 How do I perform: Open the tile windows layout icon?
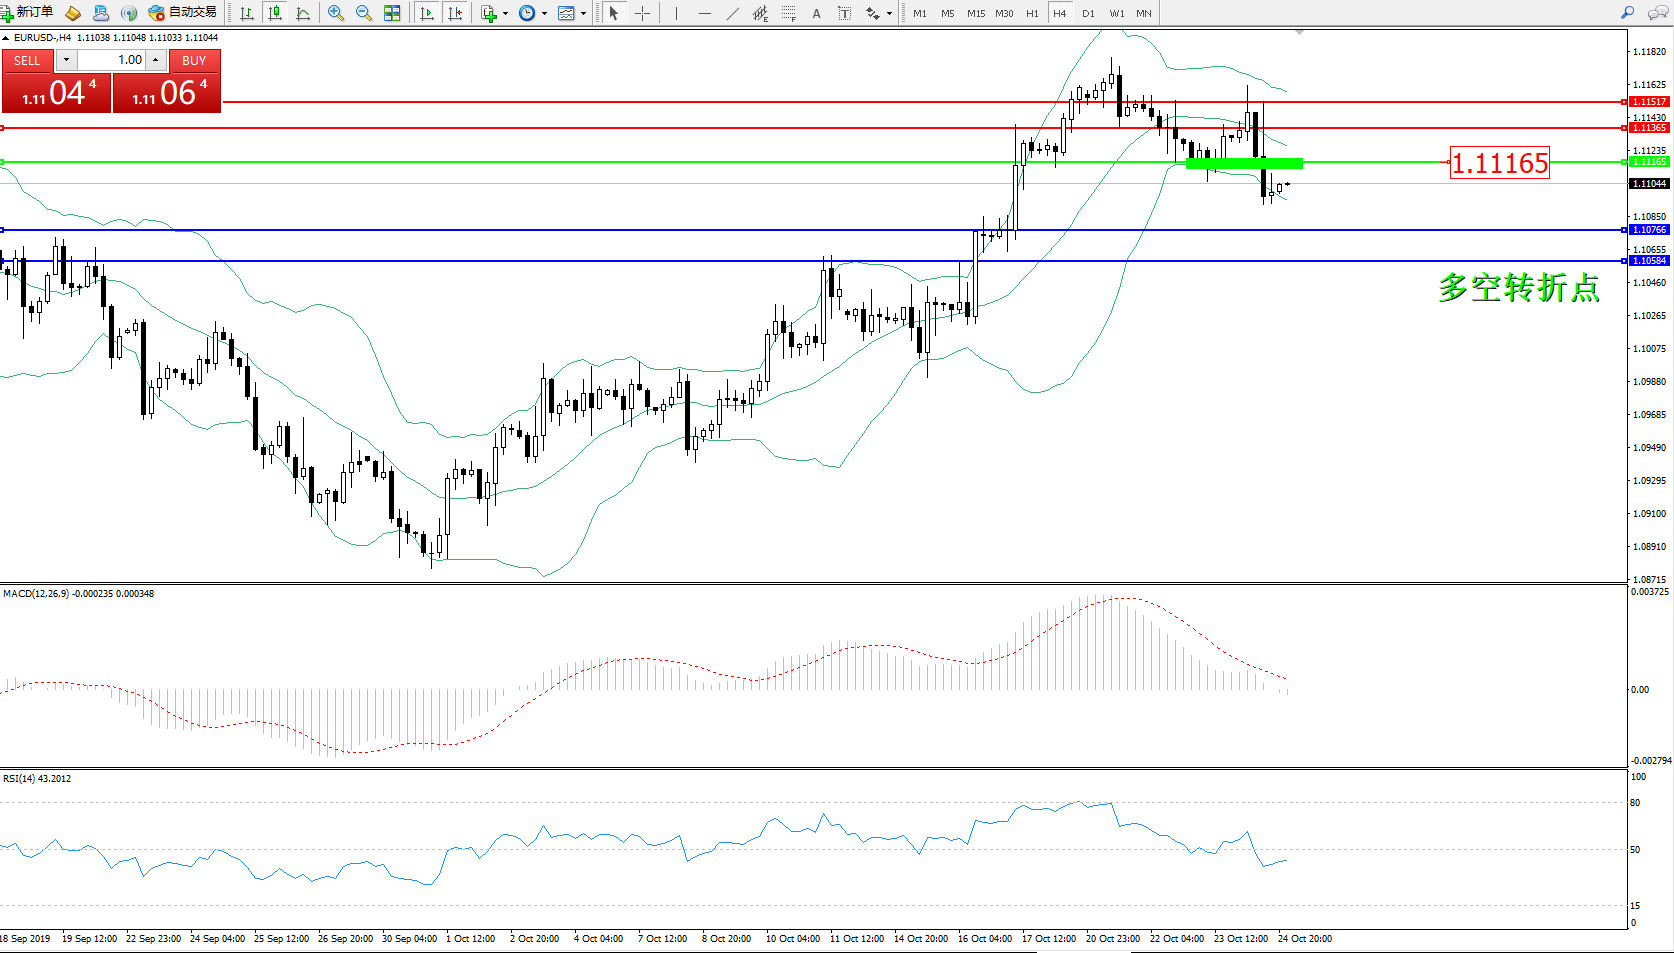pyautogui.click(x=392, y=13)
